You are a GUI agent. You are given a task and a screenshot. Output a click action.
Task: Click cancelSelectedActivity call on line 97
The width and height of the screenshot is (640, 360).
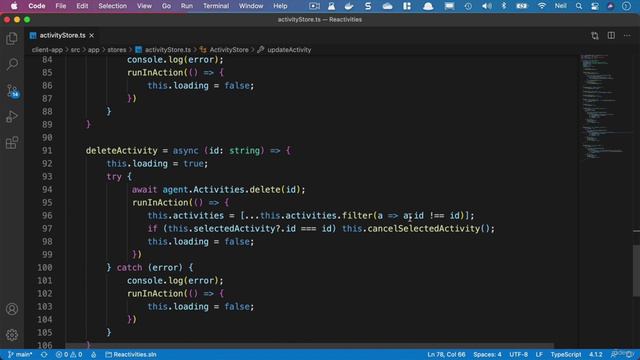424,229
